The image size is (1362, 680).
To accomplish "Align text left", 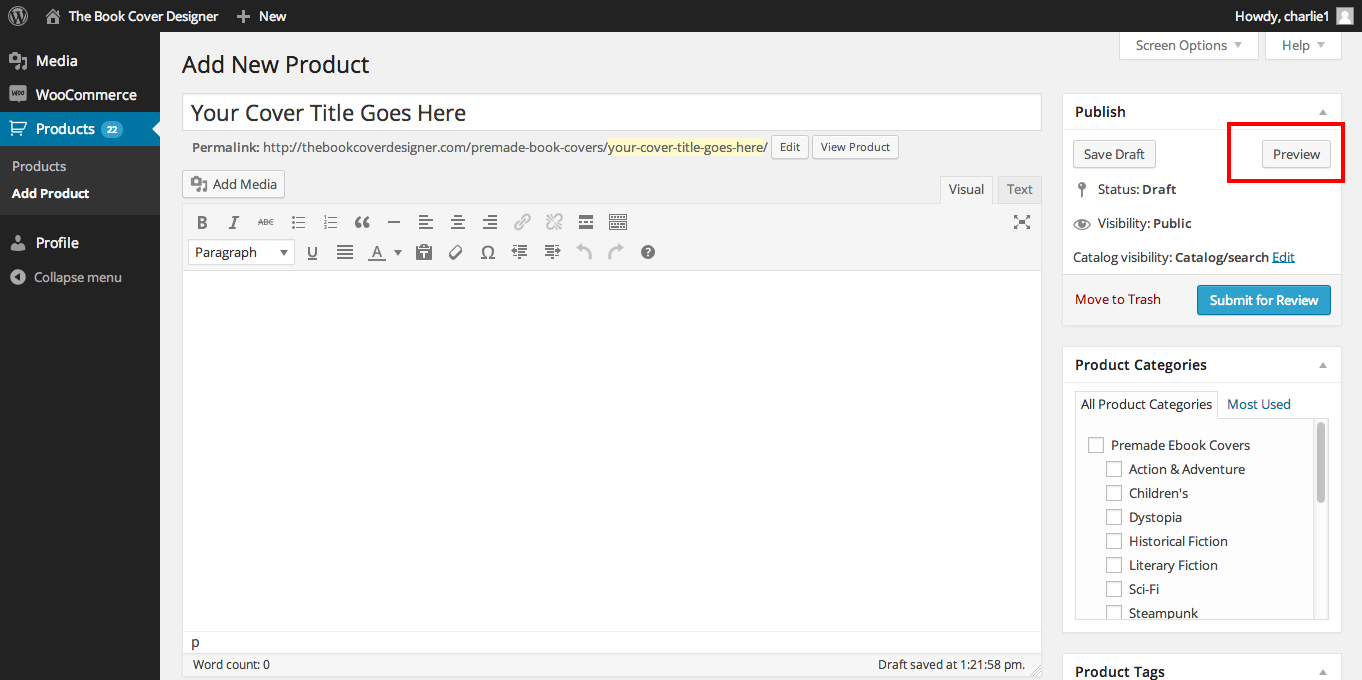I will [426, 222].
